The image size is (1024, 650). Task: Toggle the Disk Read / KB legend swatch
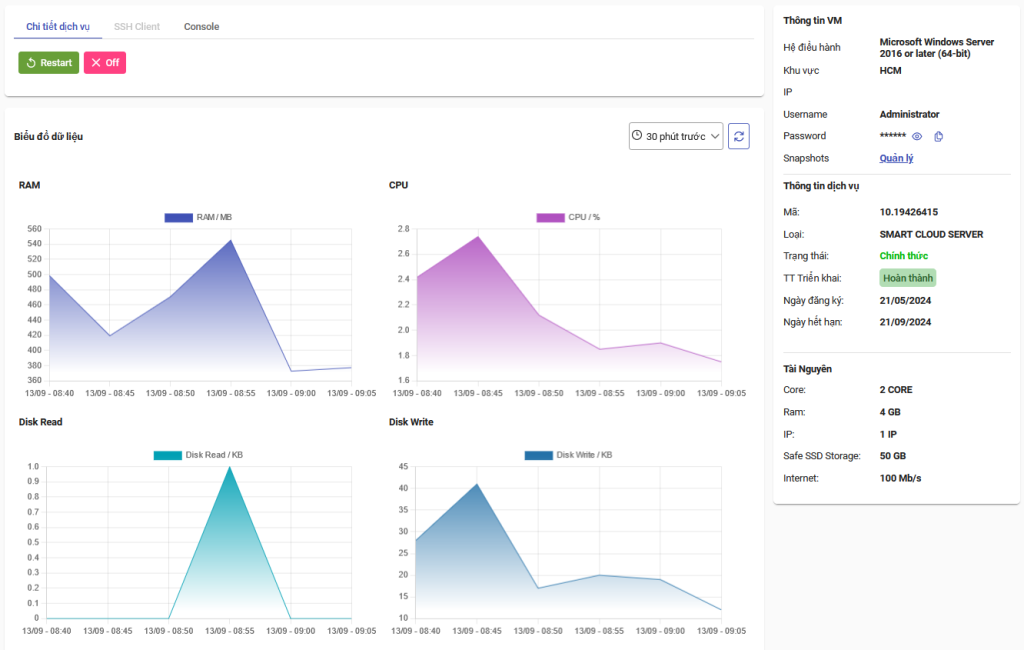coord(167,455)
